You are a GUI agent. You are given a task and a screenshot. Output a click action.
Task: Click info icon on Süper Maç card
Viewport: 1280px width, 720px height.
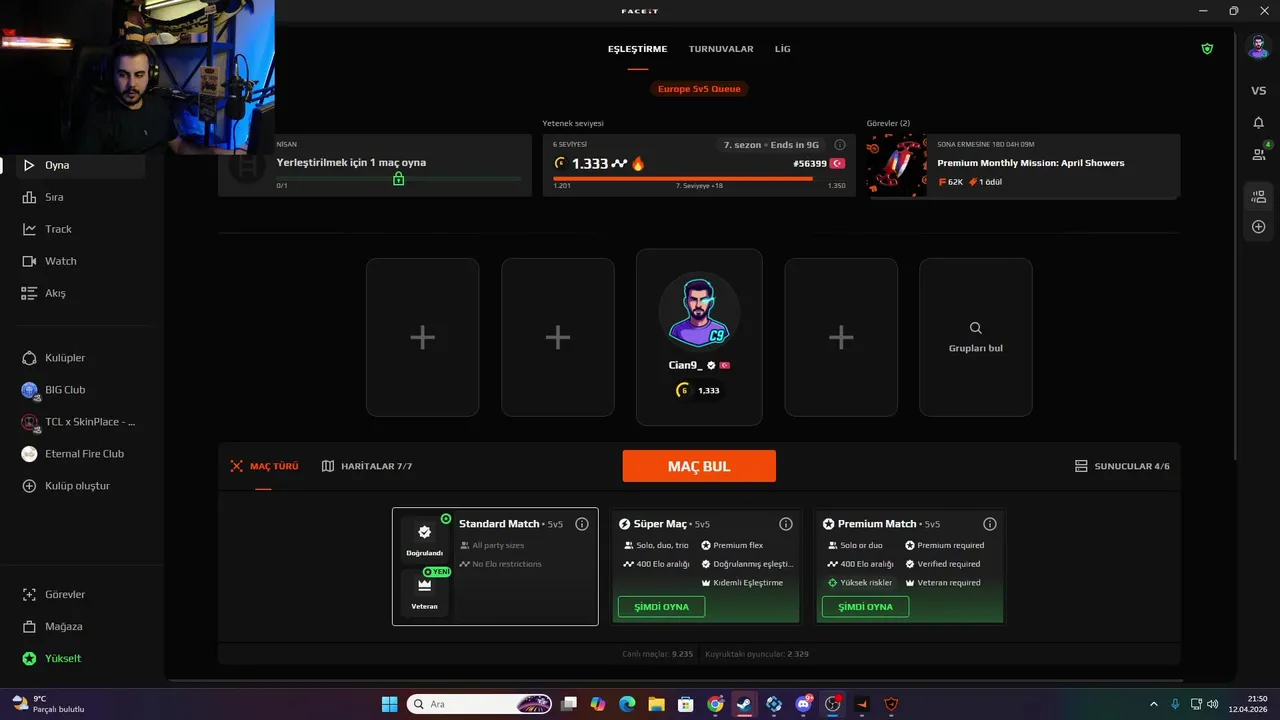786,524
